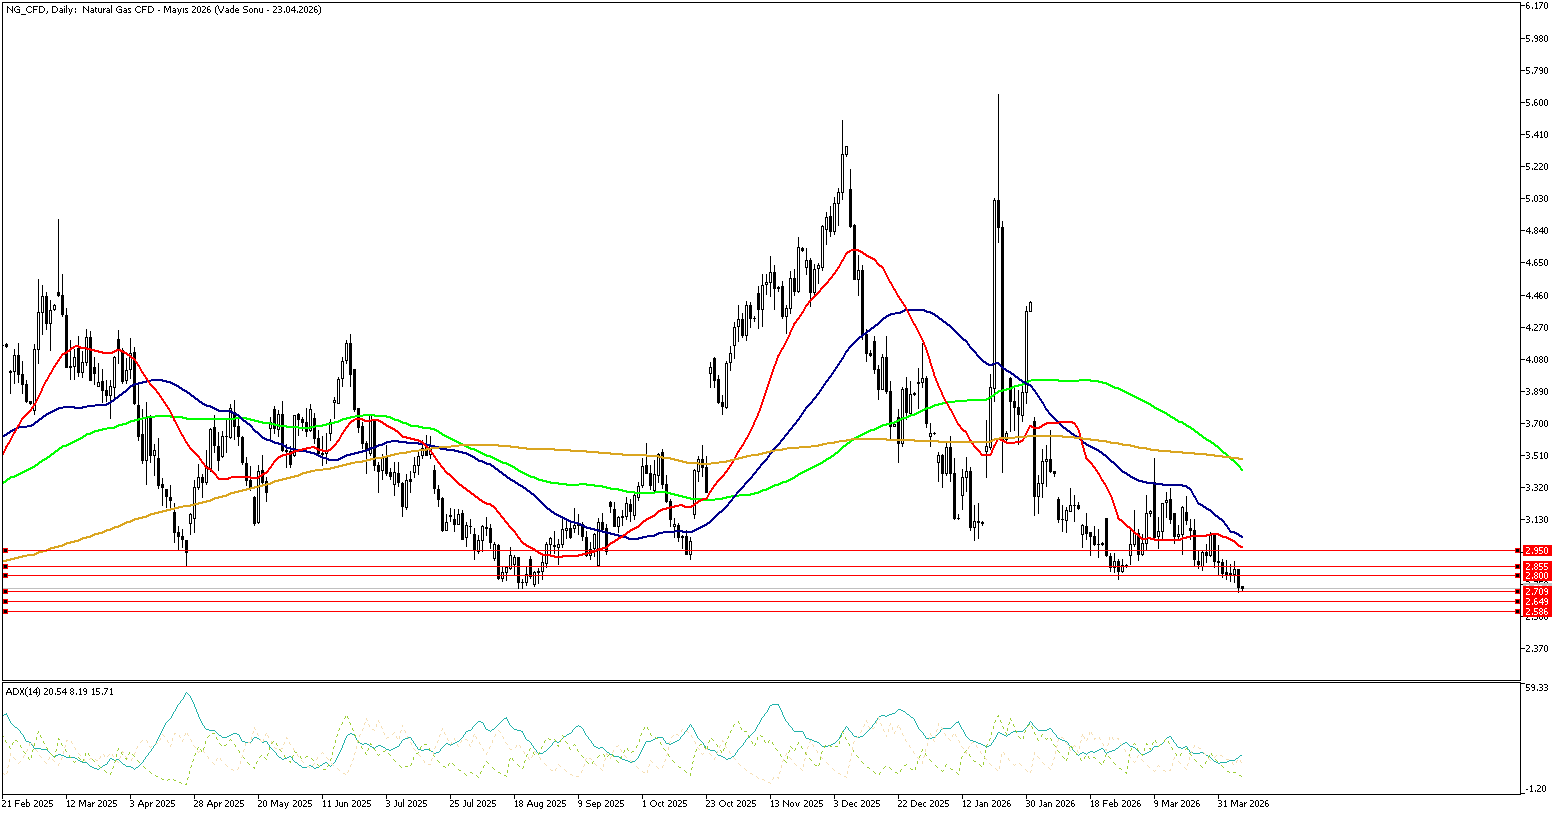Viewport: 1563px width, 815px height.
Task: Click the 9 Mar 2026 date label
Action: [1177, 803]
